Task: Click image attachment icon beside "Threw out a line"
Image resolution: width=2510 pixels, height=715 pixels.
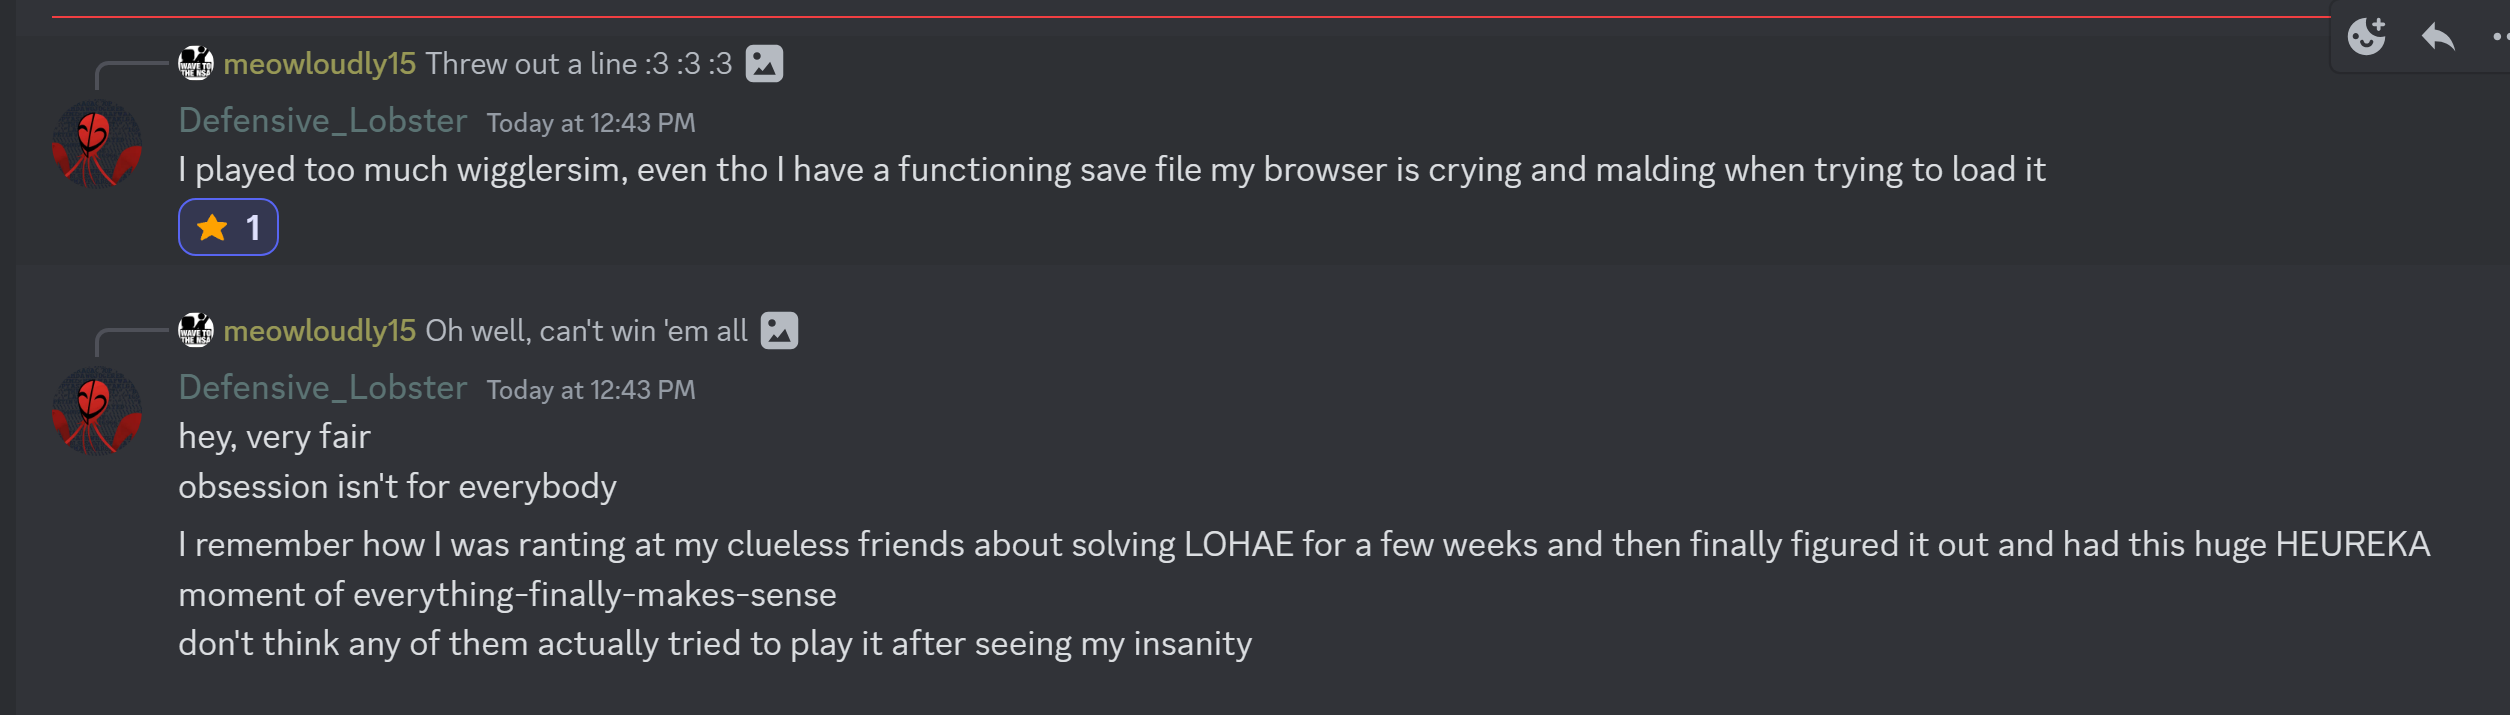Action: (764, 64)
